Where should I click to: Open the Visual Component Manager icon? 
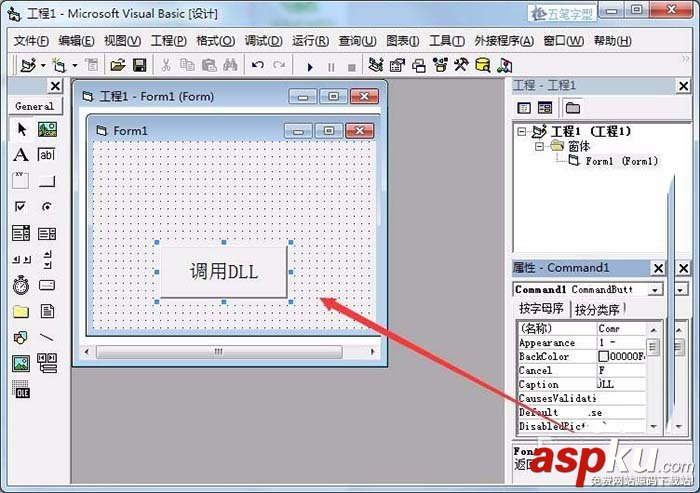coord(504,66)
